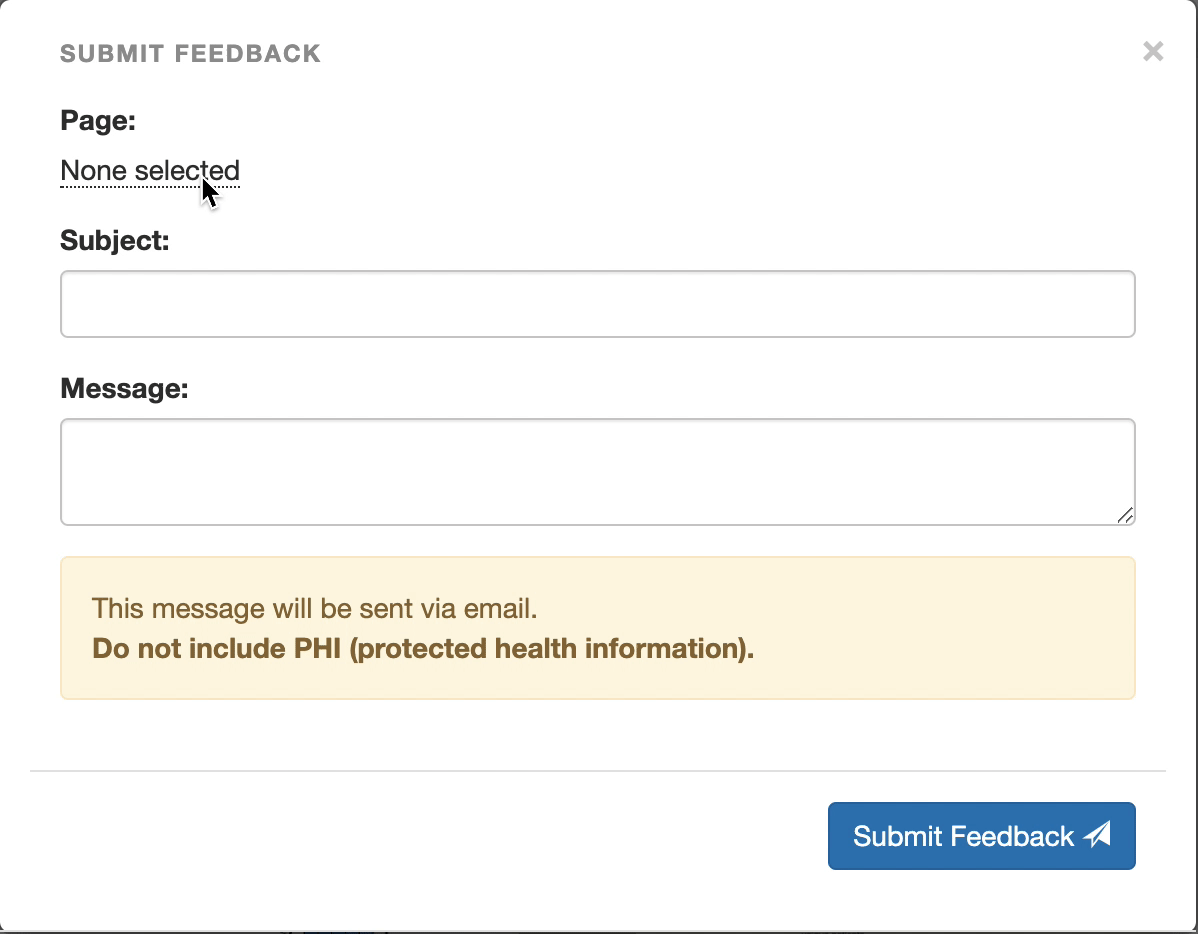Click the bold 'Do not include PHI' warning
The width and height of the screenshot is (1198, 934).
coord(216,649)
